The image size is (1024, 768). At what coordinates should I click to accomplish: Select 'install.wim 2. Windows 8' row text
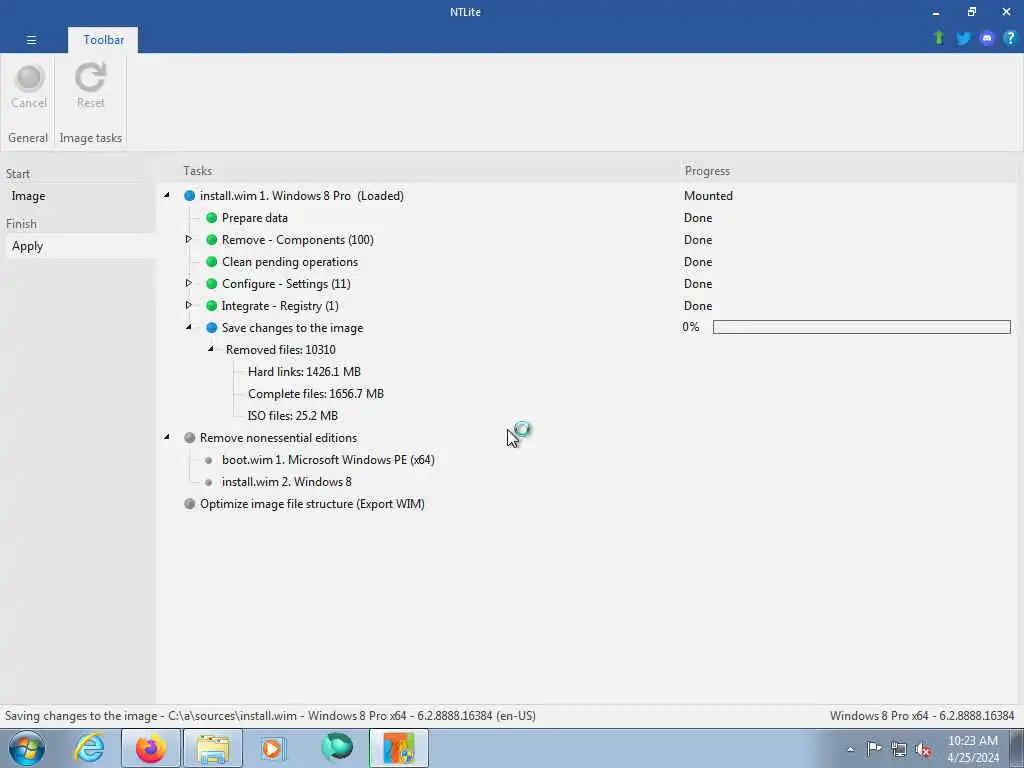pyautogui.click(x=287, y=482)
